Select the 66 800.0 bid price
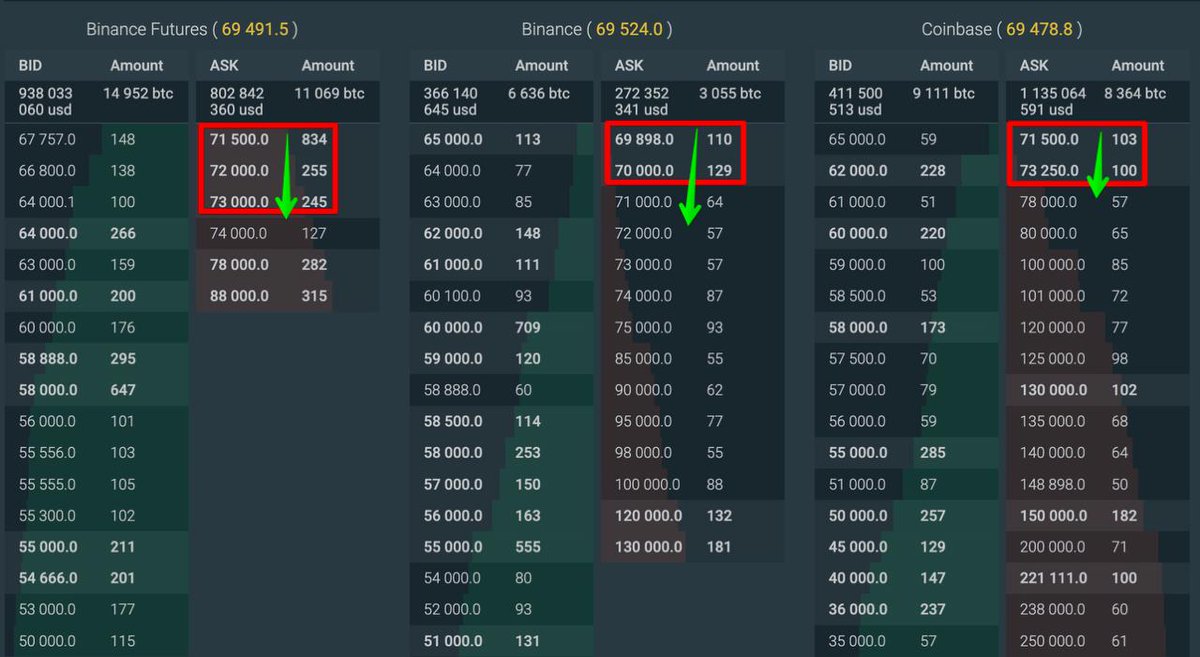The height and width of the screenshot is (657, 1200). point(46,170)
